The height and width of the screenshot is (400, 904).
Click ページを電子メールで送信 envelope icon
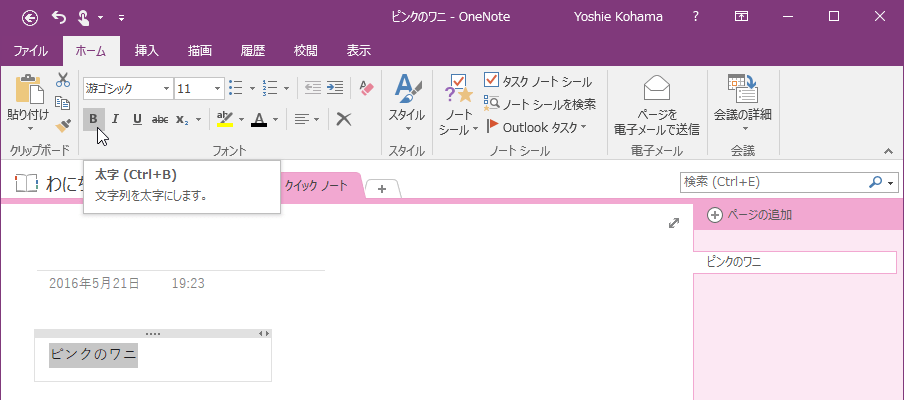coord(657,89)
